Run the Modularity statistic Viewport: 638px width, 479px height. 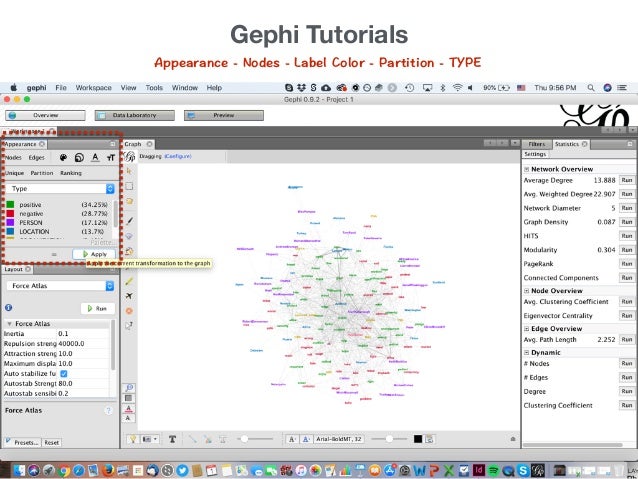pyautogui.click(x=627, y=249)
